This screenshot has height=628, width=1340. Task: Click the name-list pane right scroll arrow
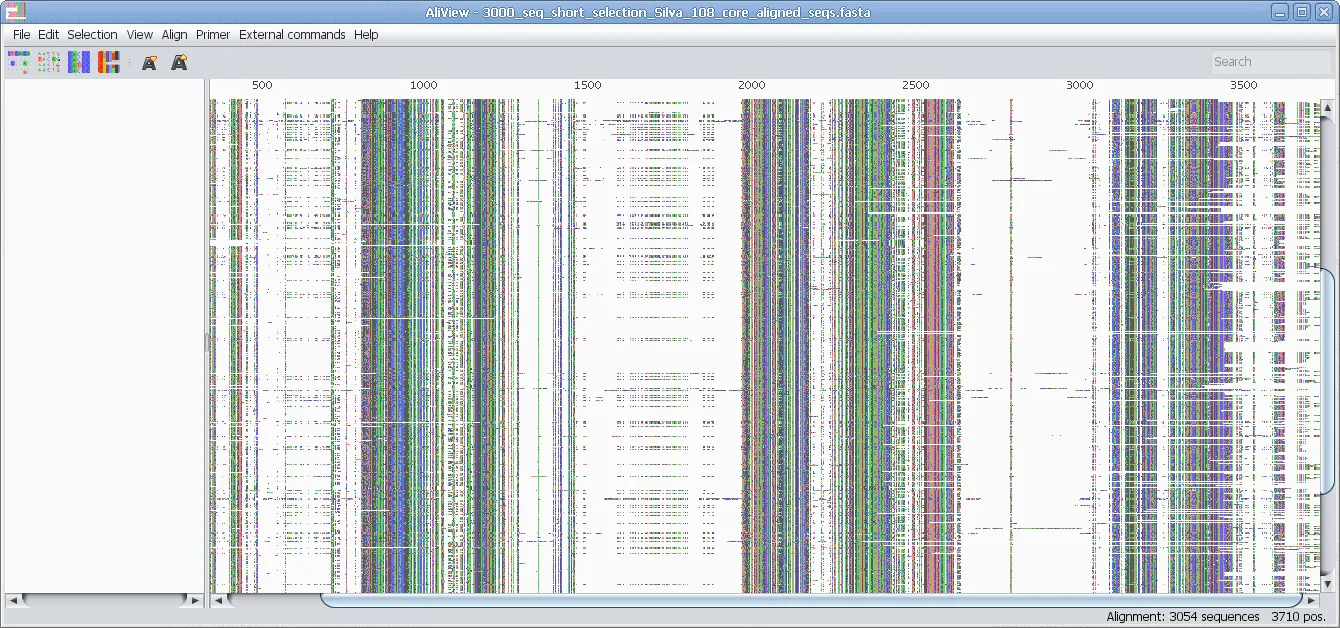pyautogui.click(x=195, y=600)
